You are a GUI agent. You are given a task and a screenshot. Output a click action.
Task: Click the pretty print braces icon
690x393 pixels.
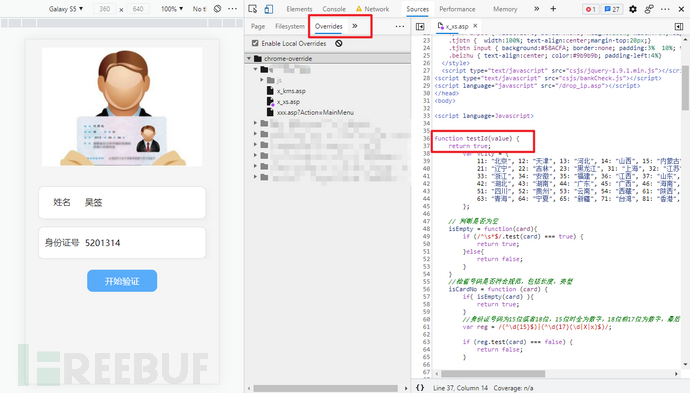[x=420, y=388]
